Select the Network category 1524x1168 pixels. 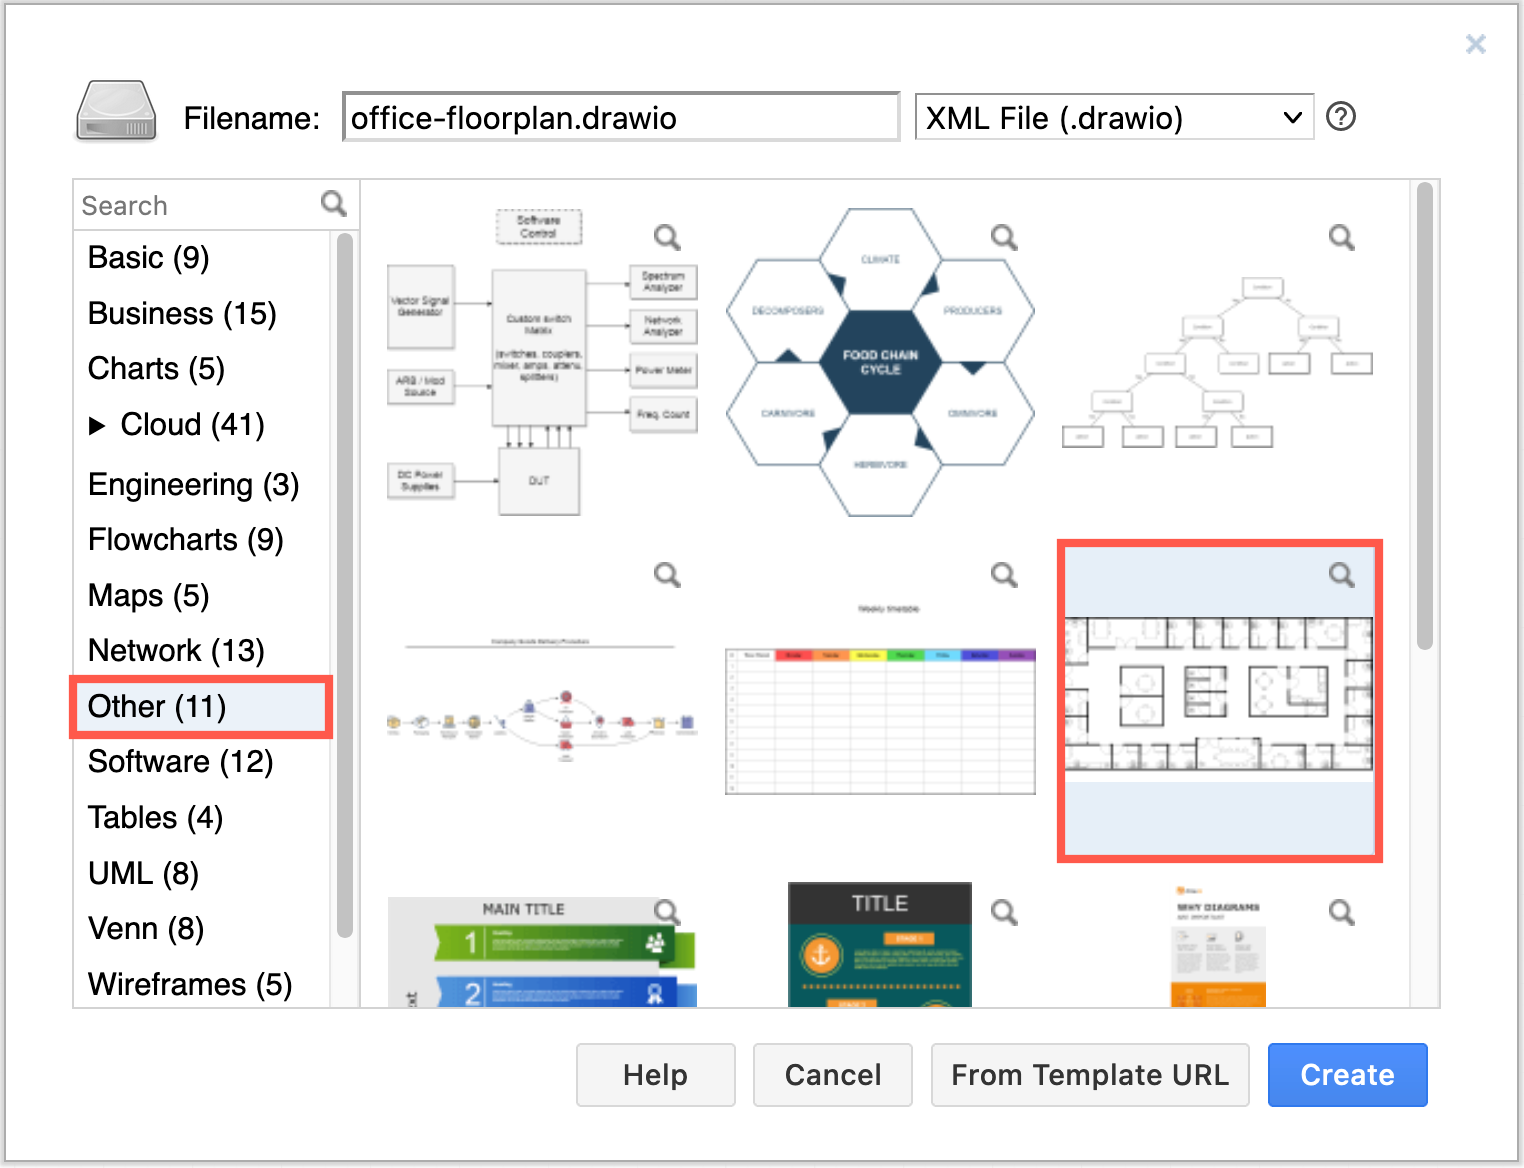pyautogui.click(x=175, y=650)
